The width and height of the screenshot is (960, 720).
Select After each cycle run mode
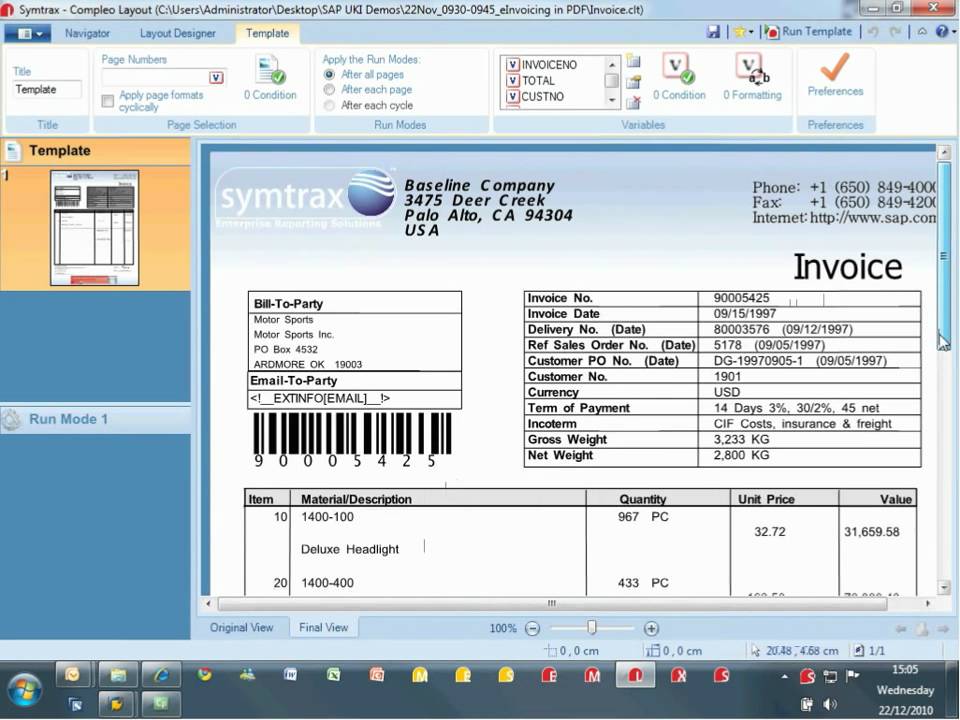329,105
